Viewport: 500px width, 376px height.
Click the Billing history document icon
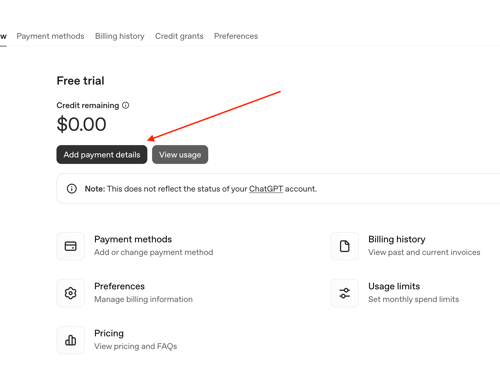click(344, 246)
